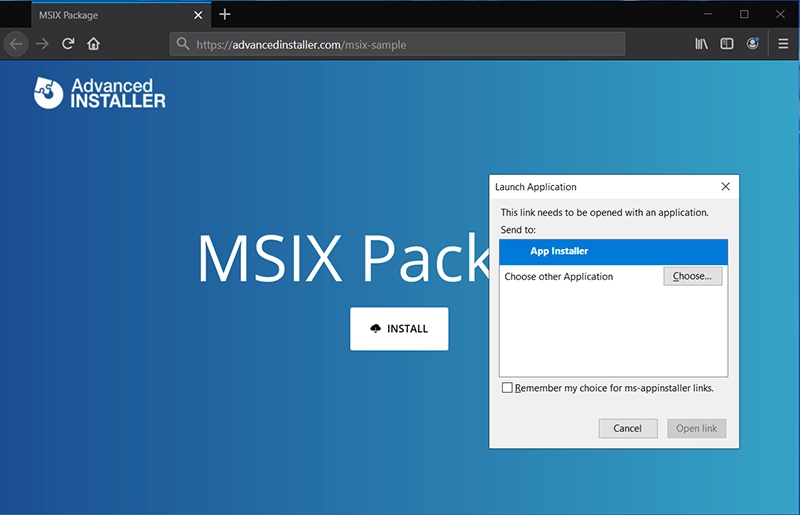Enable Remember my choice for ms-appinstaller links
This screenshot has width=800, height=515.
click(507, 388)
